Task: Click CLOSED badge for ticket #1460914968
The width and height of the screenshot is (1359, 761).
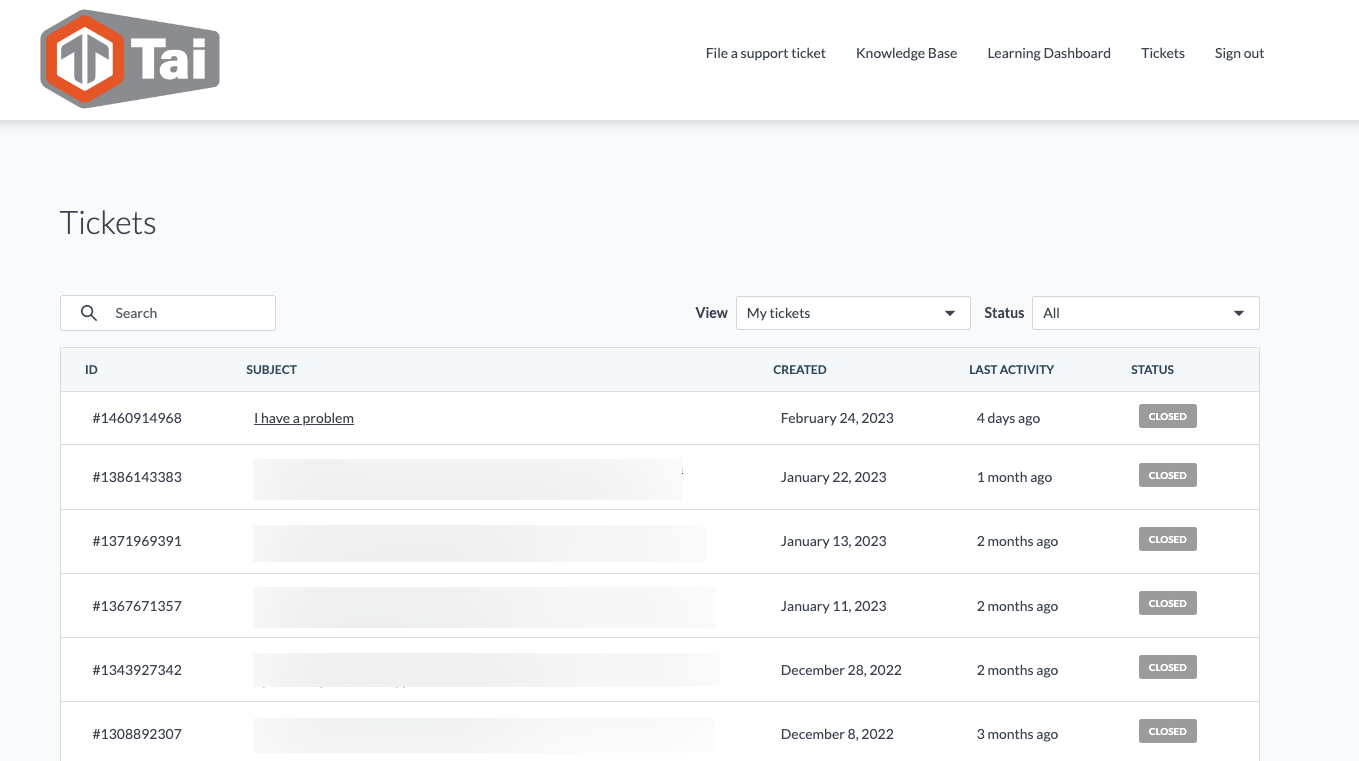Action: pos(1167,417)
